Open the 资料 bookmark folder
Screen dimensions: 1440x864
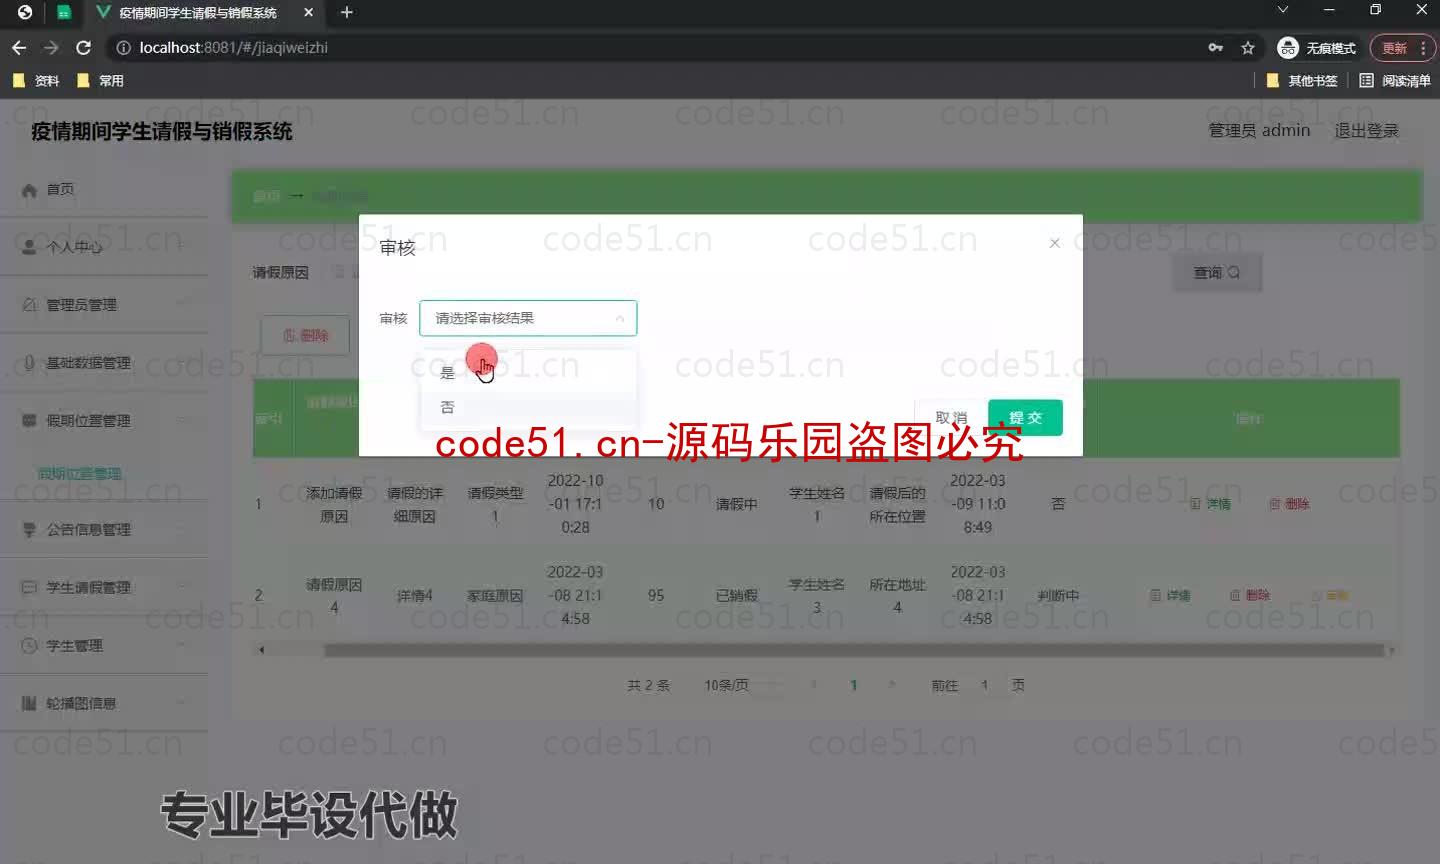pyautogui.click(x=36, y=81)
